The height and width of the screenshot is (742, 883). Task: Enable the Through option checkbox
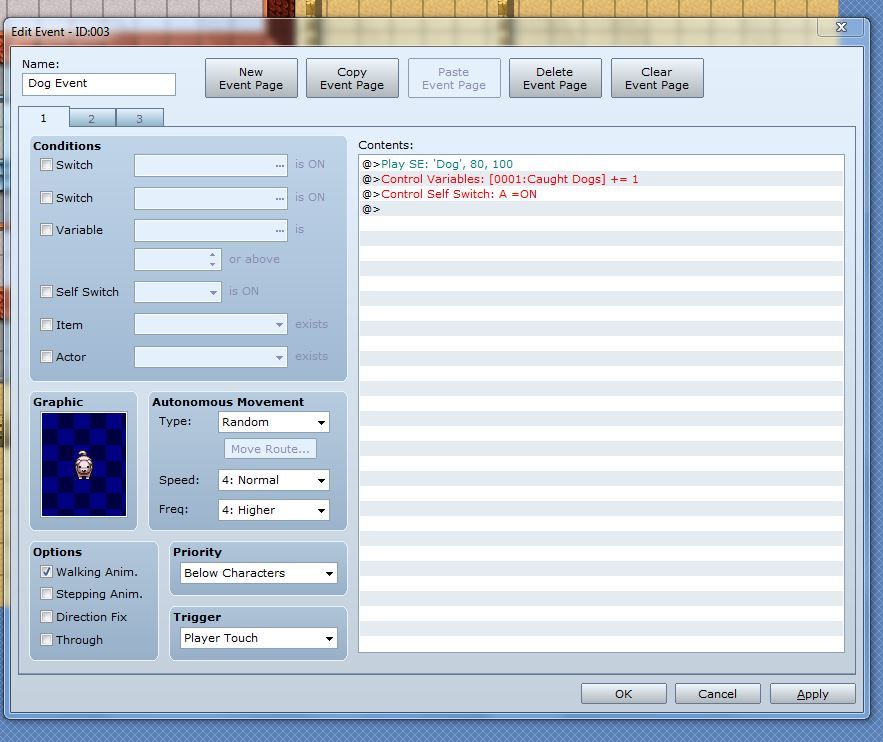(46, 640)
